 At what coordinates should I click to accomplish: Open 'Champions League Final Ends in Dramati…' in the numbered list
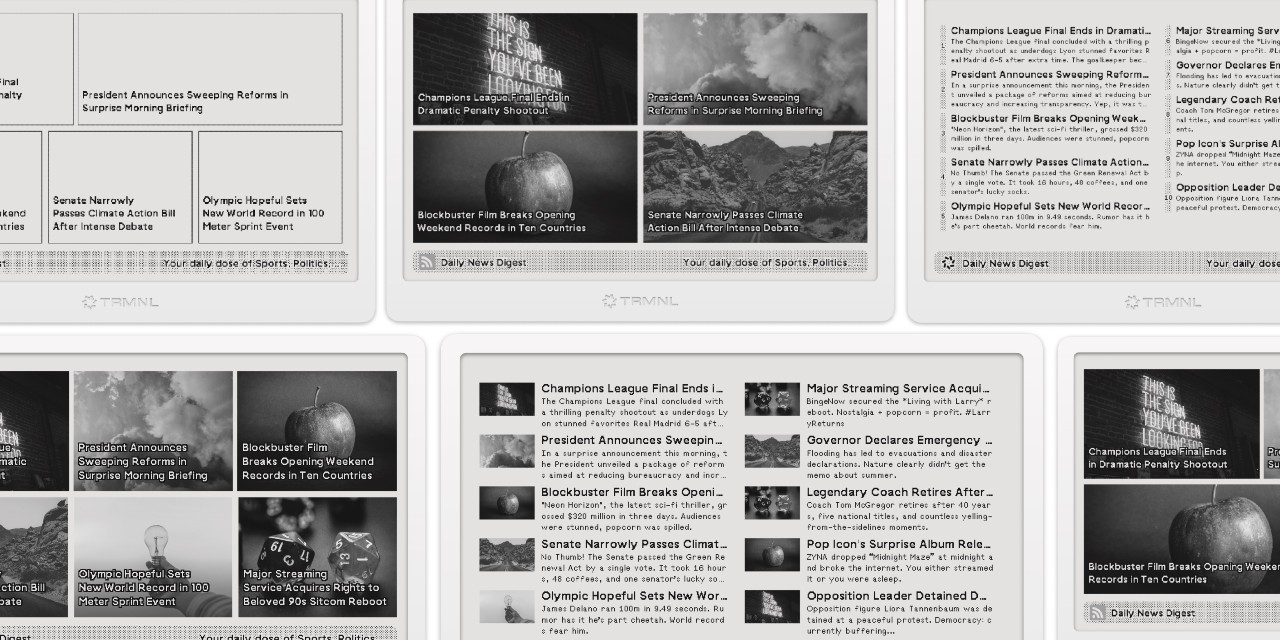click(1050, 31)
